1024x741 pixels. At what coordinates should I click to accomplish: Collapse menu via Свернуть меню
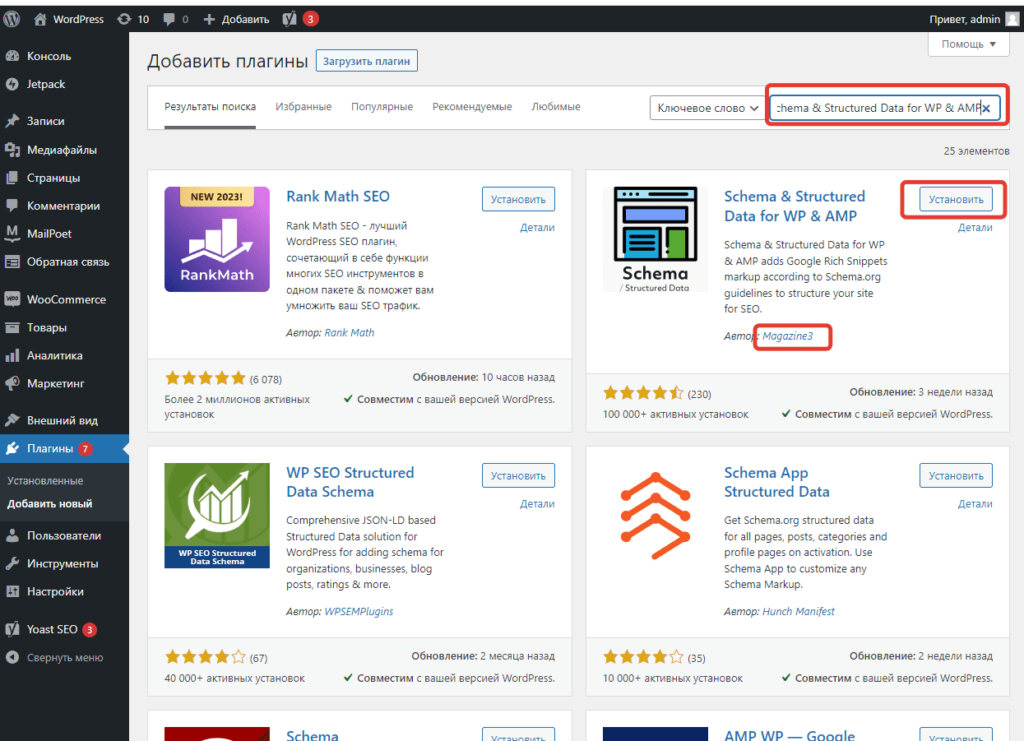(x=54, y=657)
